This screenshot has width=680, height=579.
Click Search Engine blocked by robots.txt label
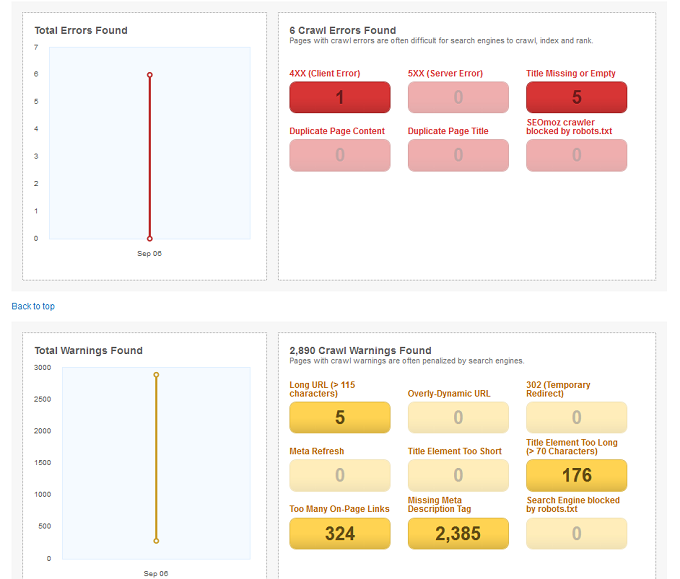573,504
